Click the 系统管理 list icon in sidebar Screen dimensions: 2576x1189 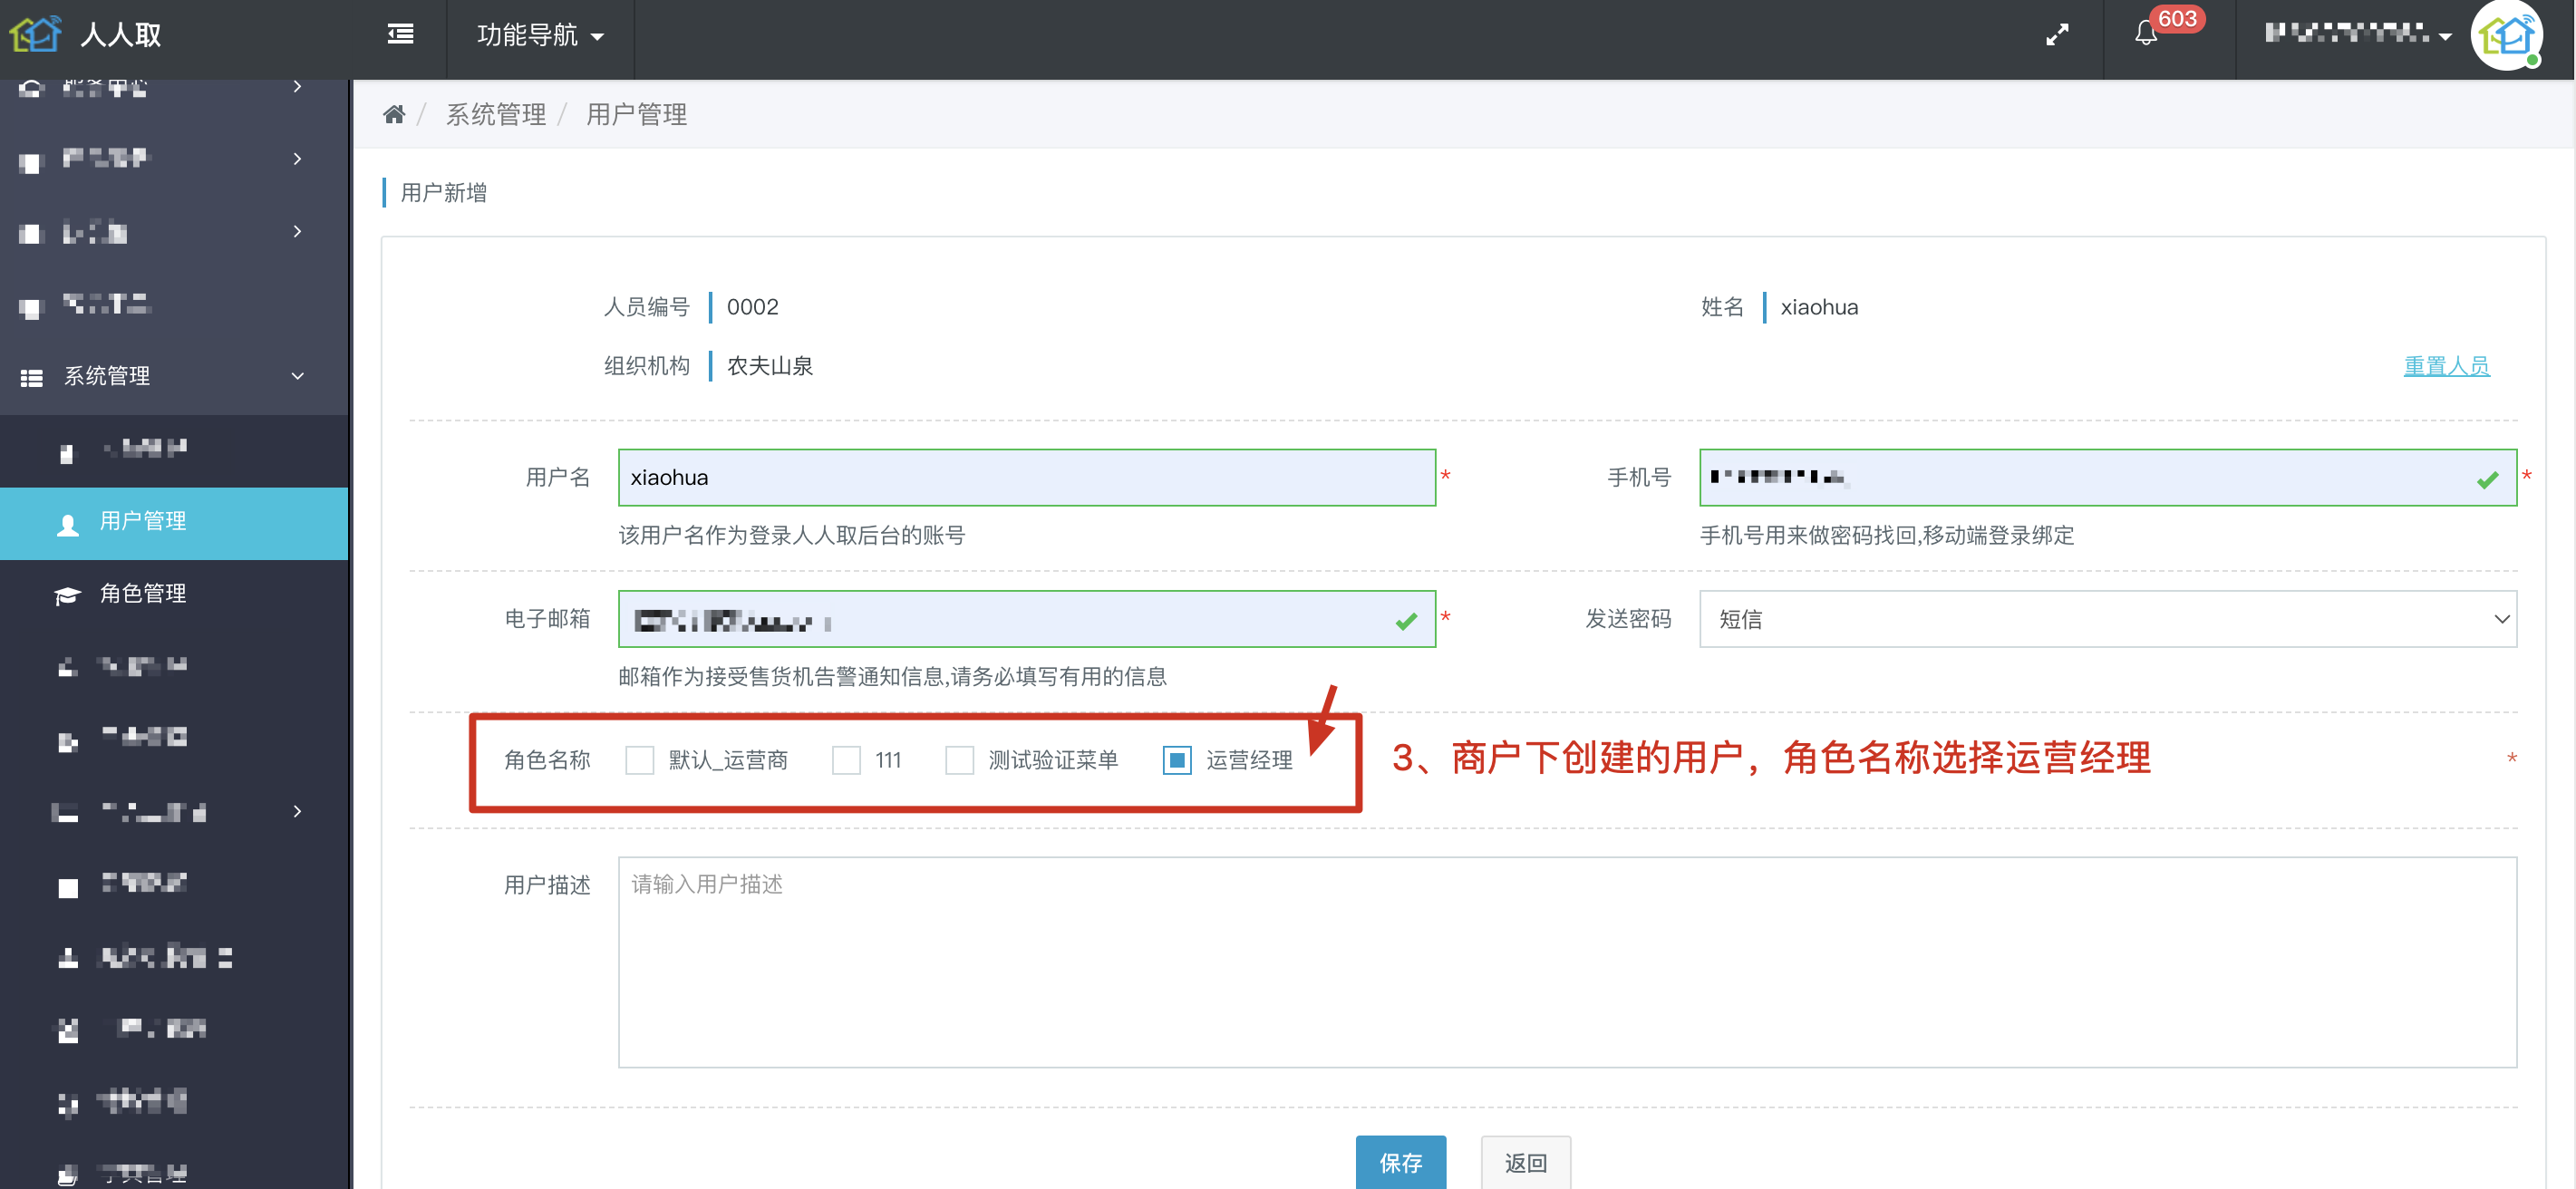pyautogui.click(x=32, y=377)
